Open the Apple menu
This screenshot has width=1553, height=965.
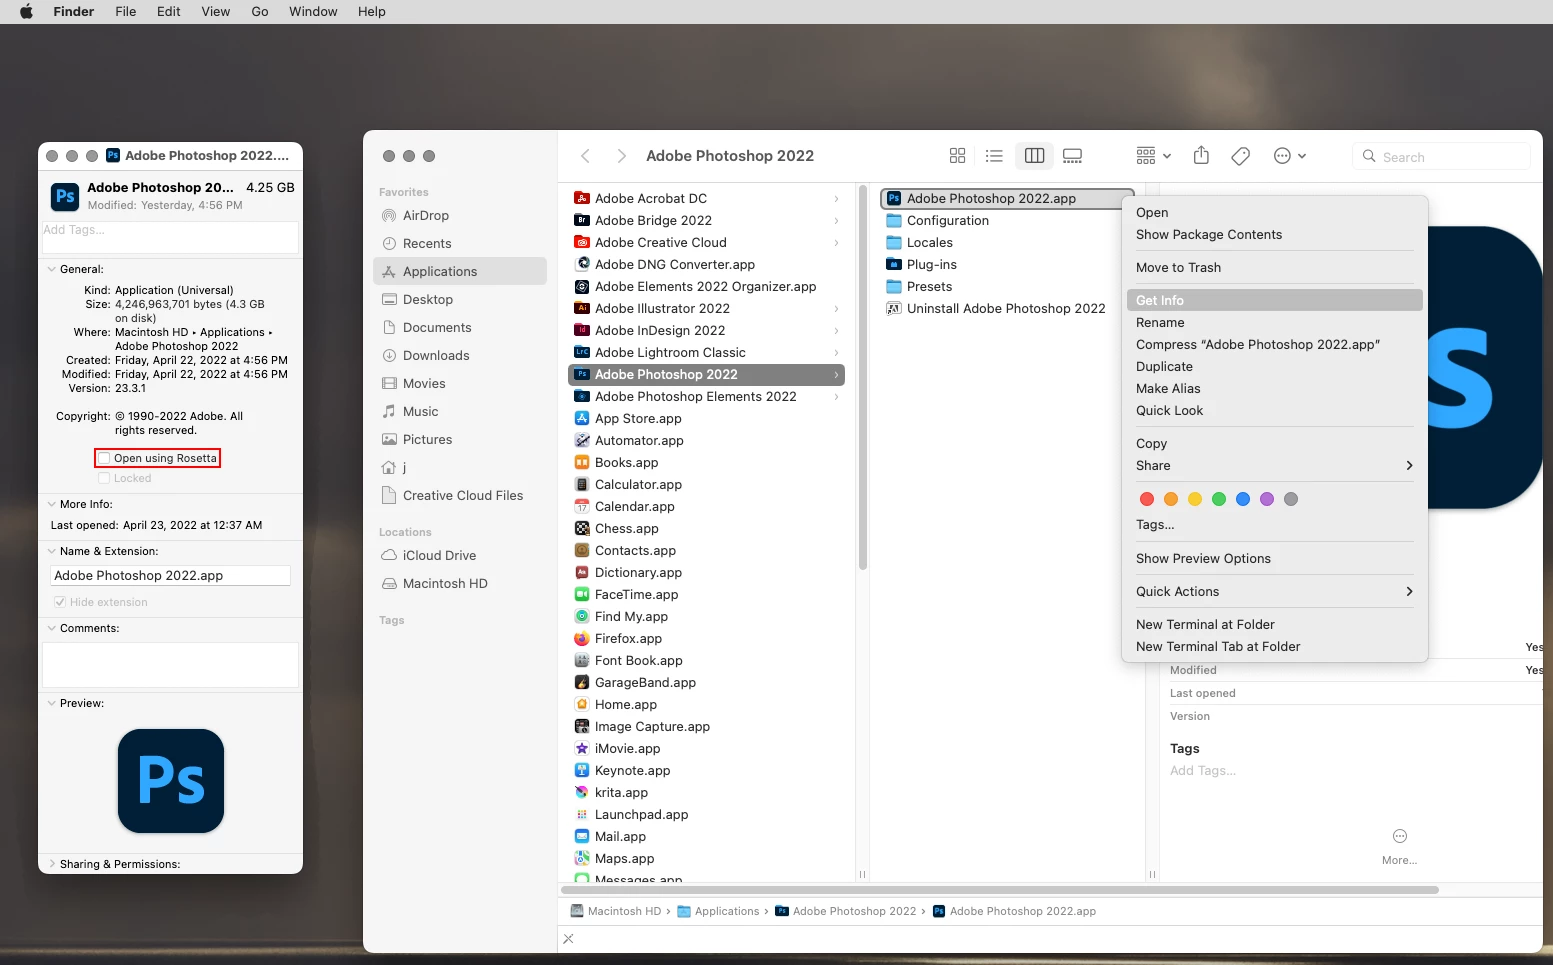point(27,12)
